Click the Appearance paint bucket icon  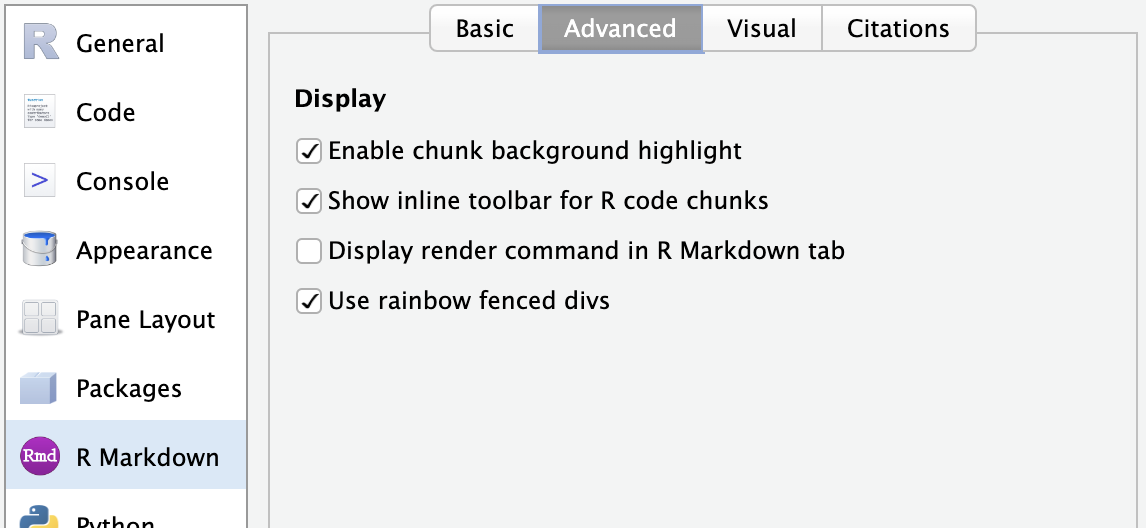click(x=39, y=249)
